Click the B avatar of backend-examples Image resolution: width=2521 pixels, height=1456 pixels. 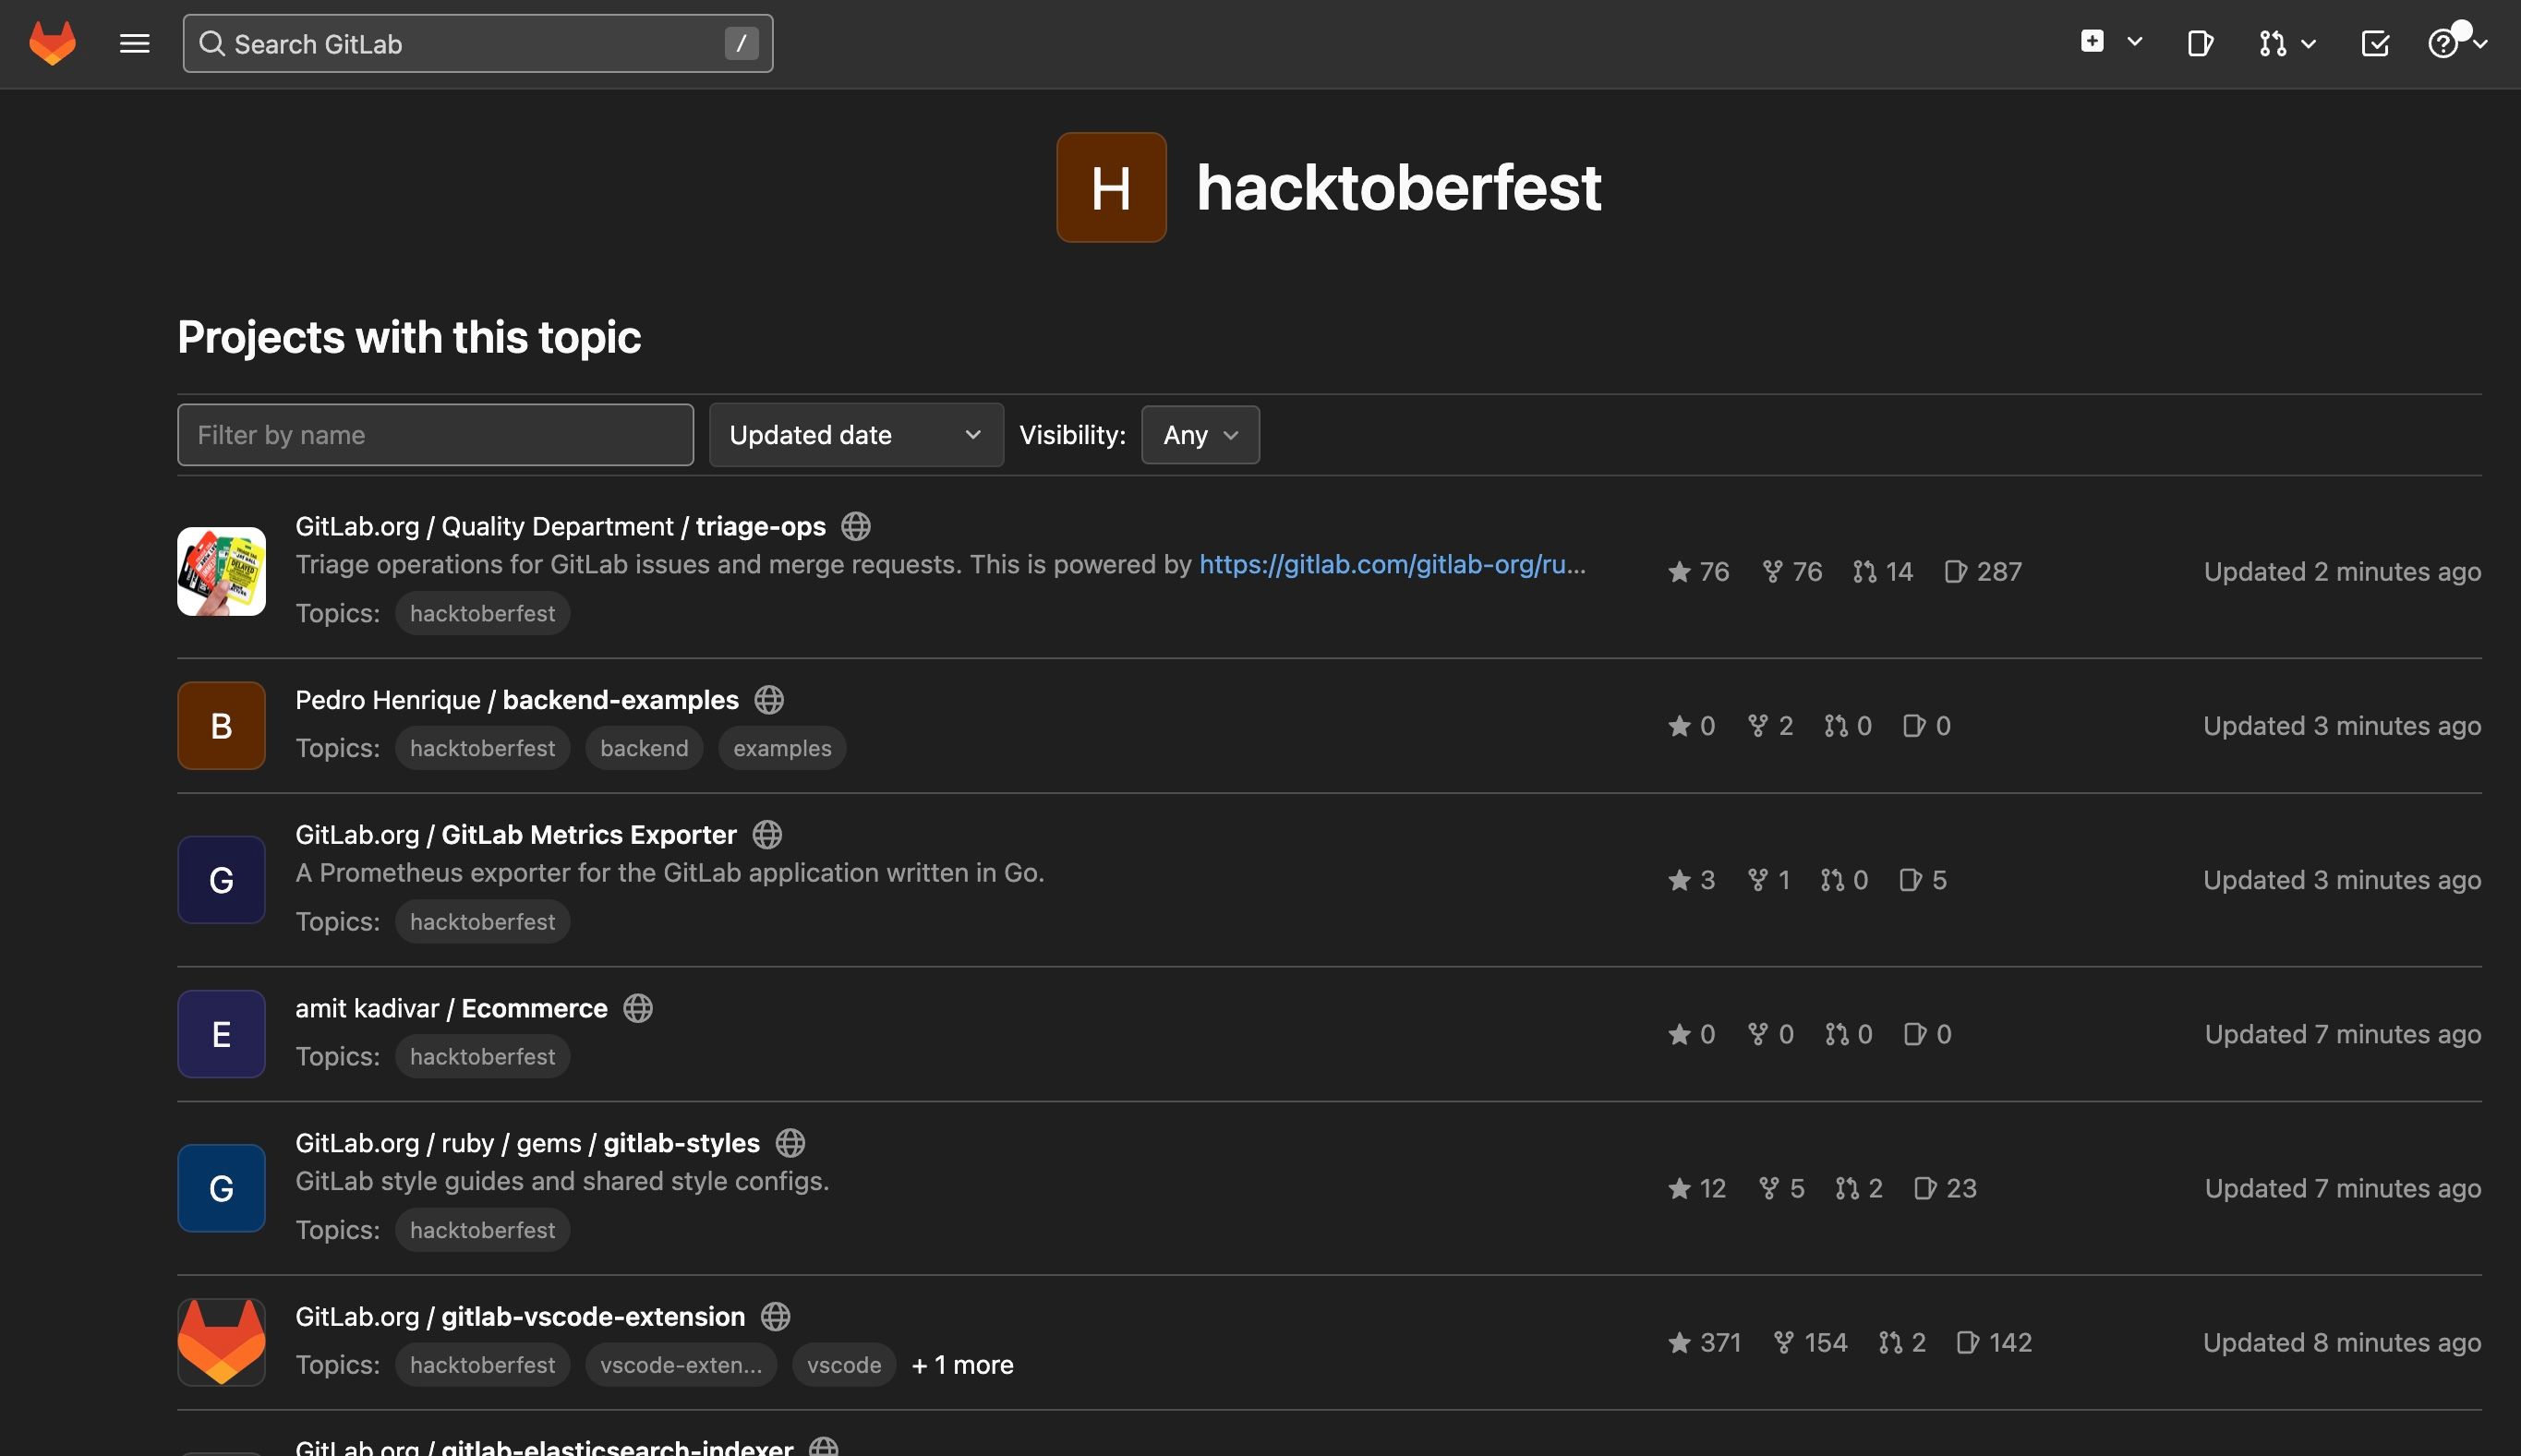coord(221,725)
